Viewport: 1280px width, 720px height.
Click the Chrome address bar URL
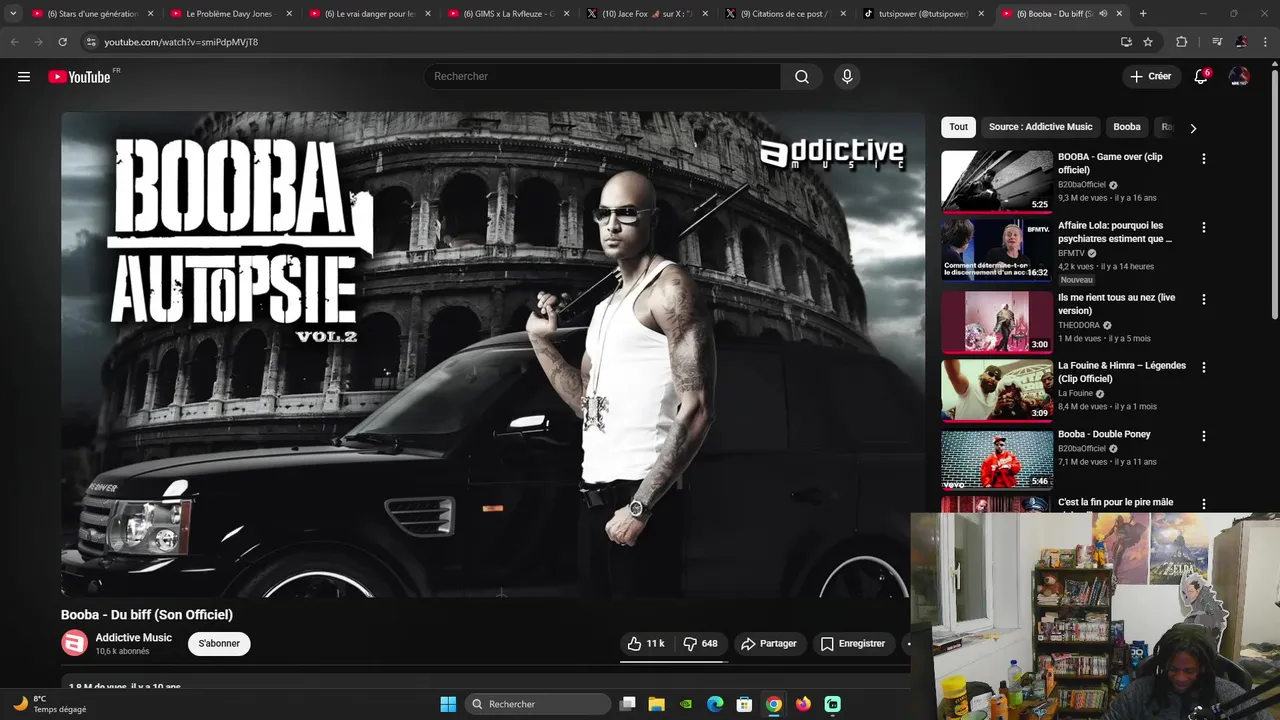[x=181, y=42]
